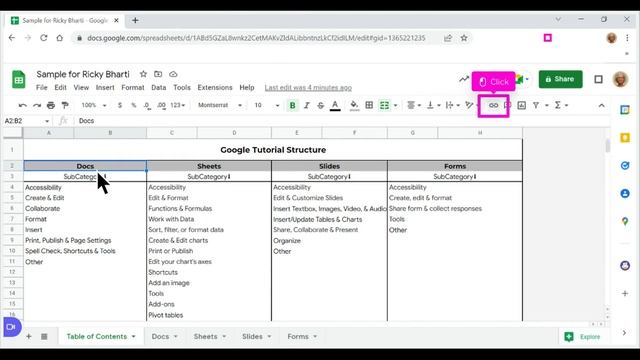Screen dimensions: 640x360
Task: Open the Format menu
Action: (x=133, y=87)
